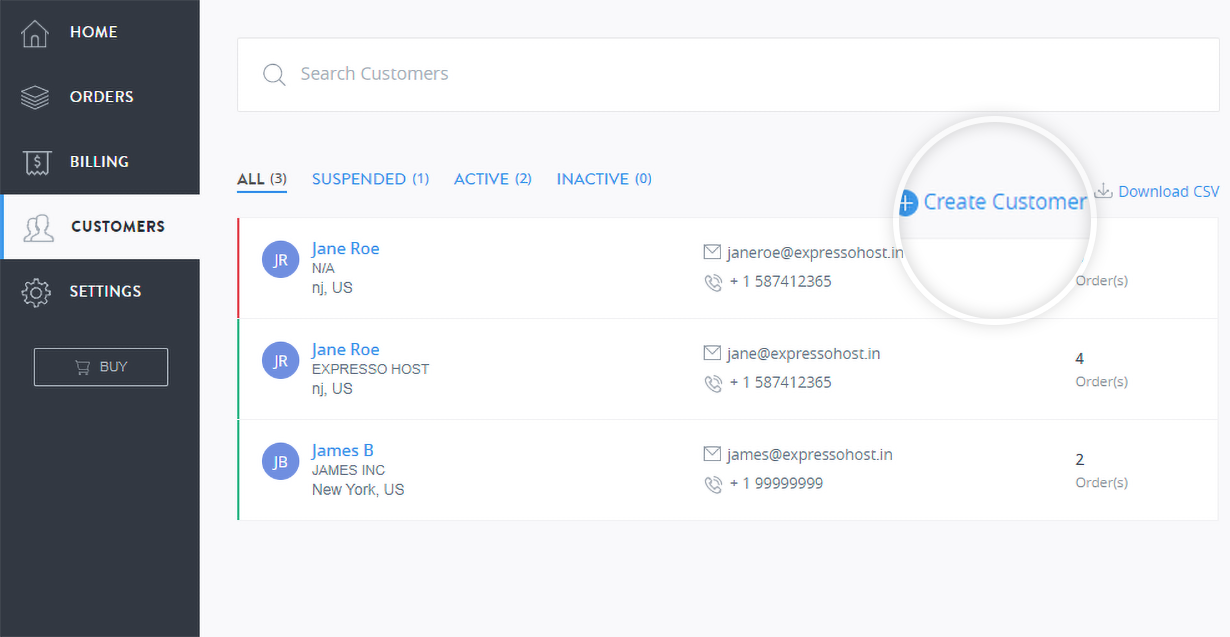The image size is (1230, 637).
Task: Open Orders via the stacked layers icon
Action: pos(35,97)
